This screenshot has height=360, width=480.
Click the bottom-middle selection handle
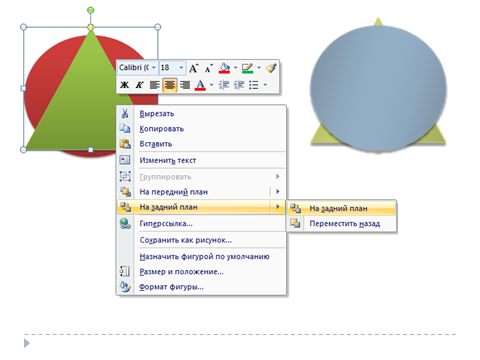pos(90,150)
